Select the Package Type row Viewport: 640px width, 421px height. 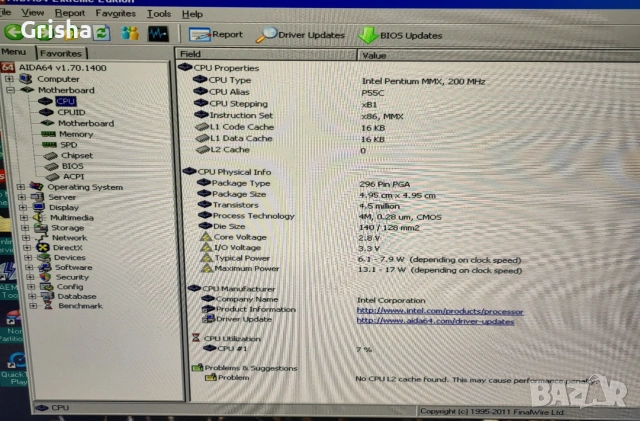[304, 183]
